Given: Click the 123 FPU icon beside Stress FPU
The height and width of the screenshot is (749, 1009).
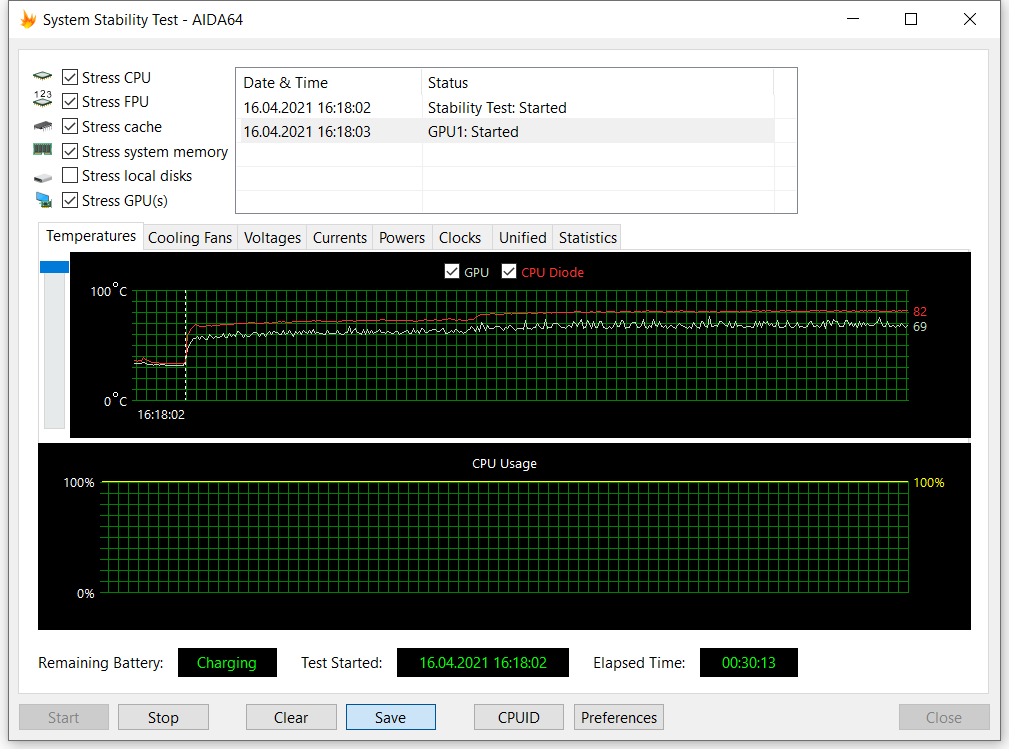Looking at the screenshot, I should point(42,99).
